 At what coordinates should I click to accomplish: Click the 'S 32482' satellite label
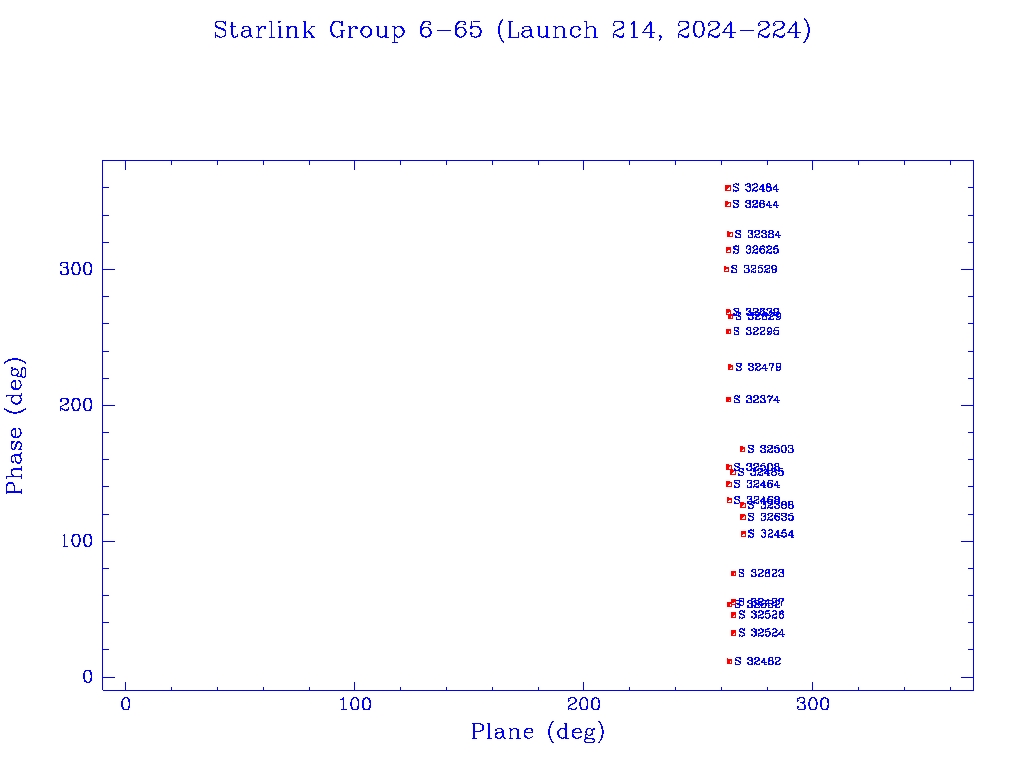[x=758, y=662]
